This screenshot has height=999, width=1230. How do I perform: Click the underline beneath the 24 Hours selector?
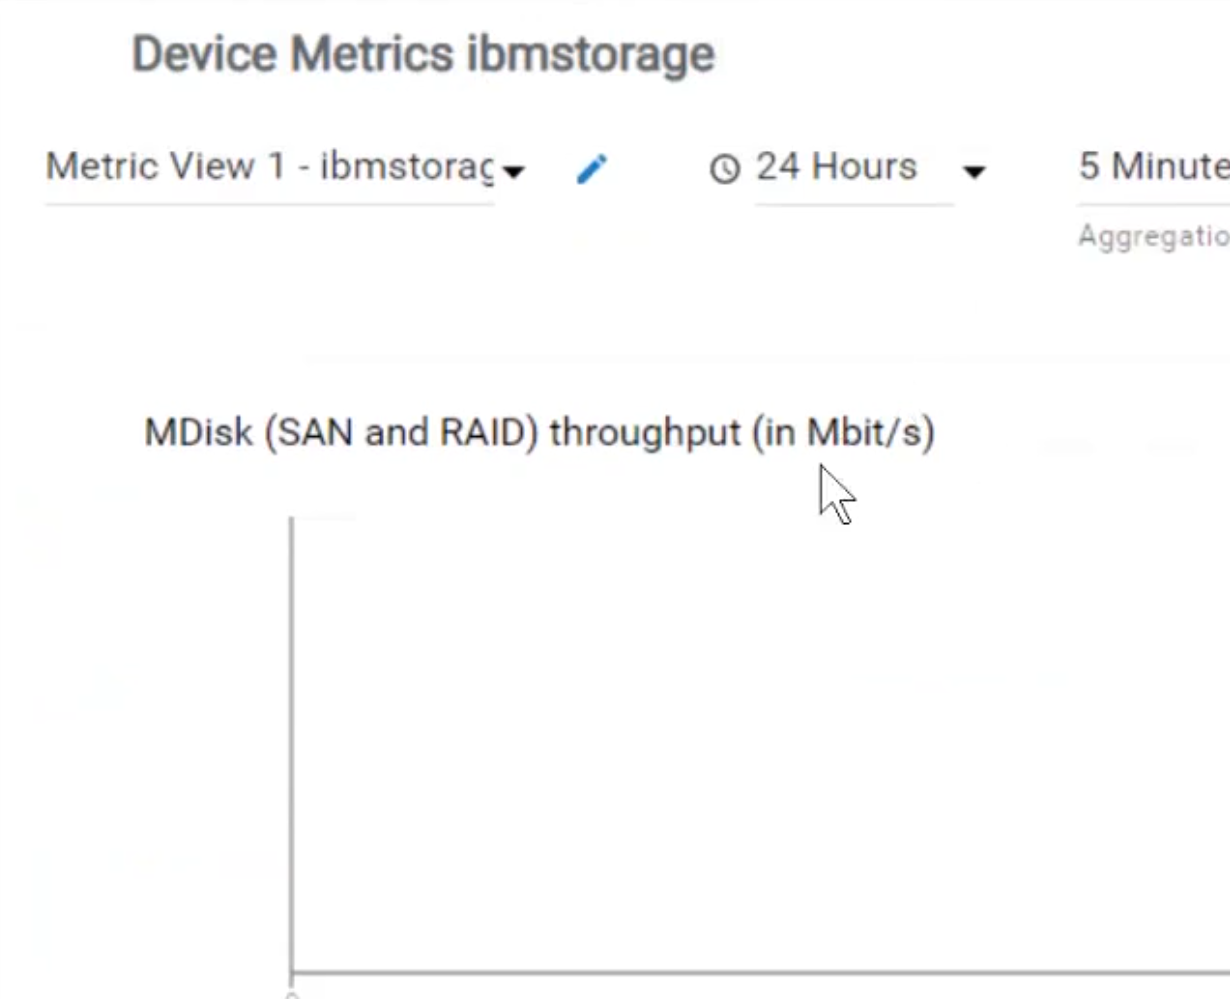point(855,205)
